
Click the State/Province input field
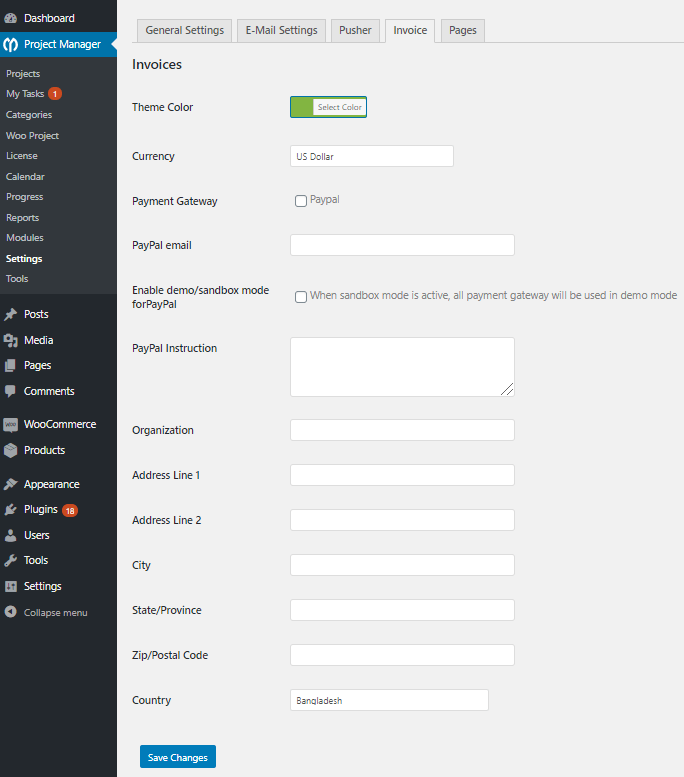click(402, 610)
